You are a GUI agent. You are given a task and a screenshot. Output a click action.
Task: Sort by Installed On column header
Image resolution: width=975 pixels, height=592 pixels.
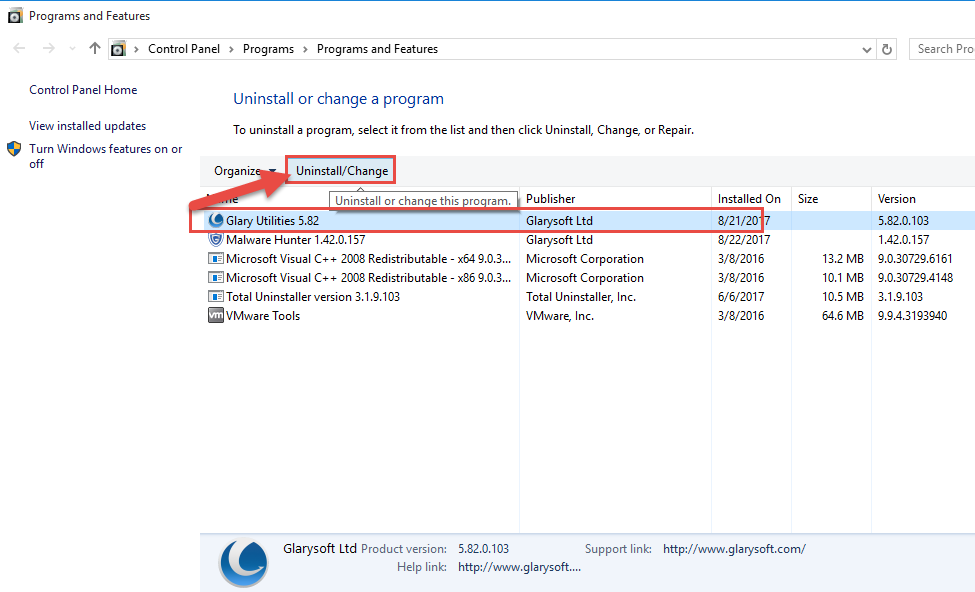[751, 198]
